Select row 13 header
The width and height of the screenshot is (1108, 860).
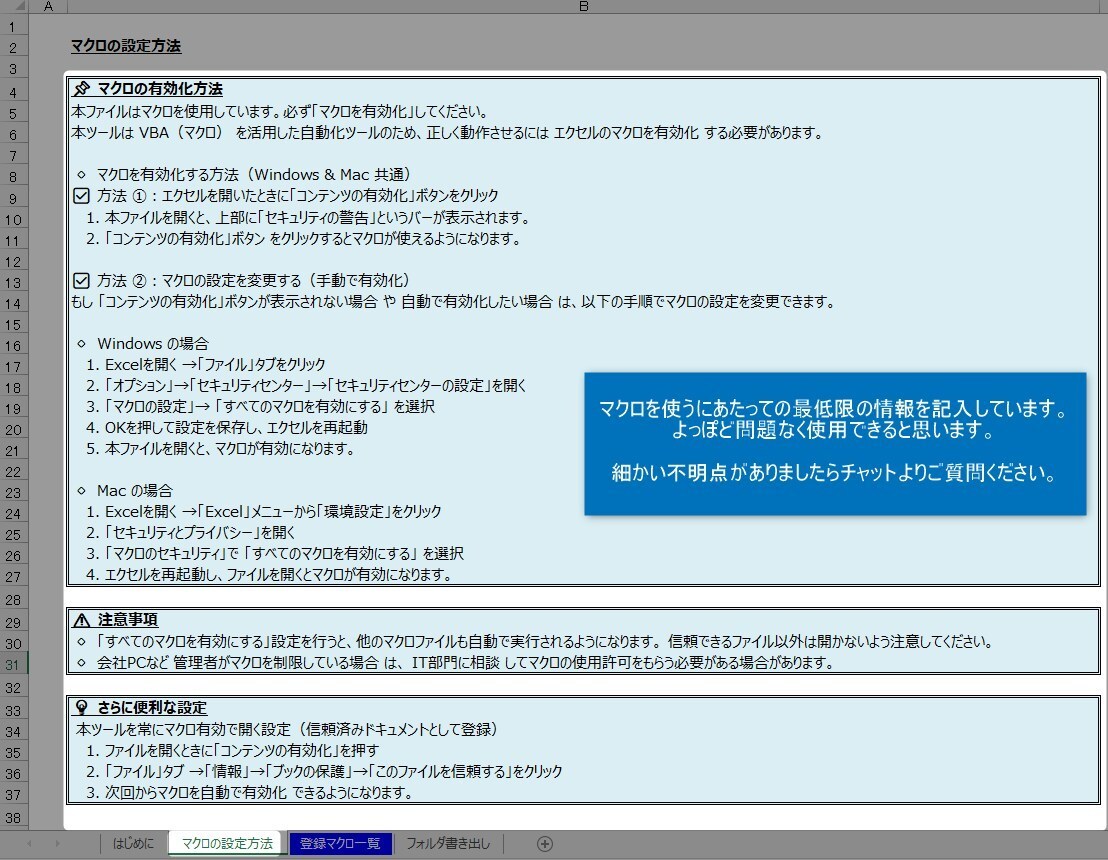coord(13,283)
